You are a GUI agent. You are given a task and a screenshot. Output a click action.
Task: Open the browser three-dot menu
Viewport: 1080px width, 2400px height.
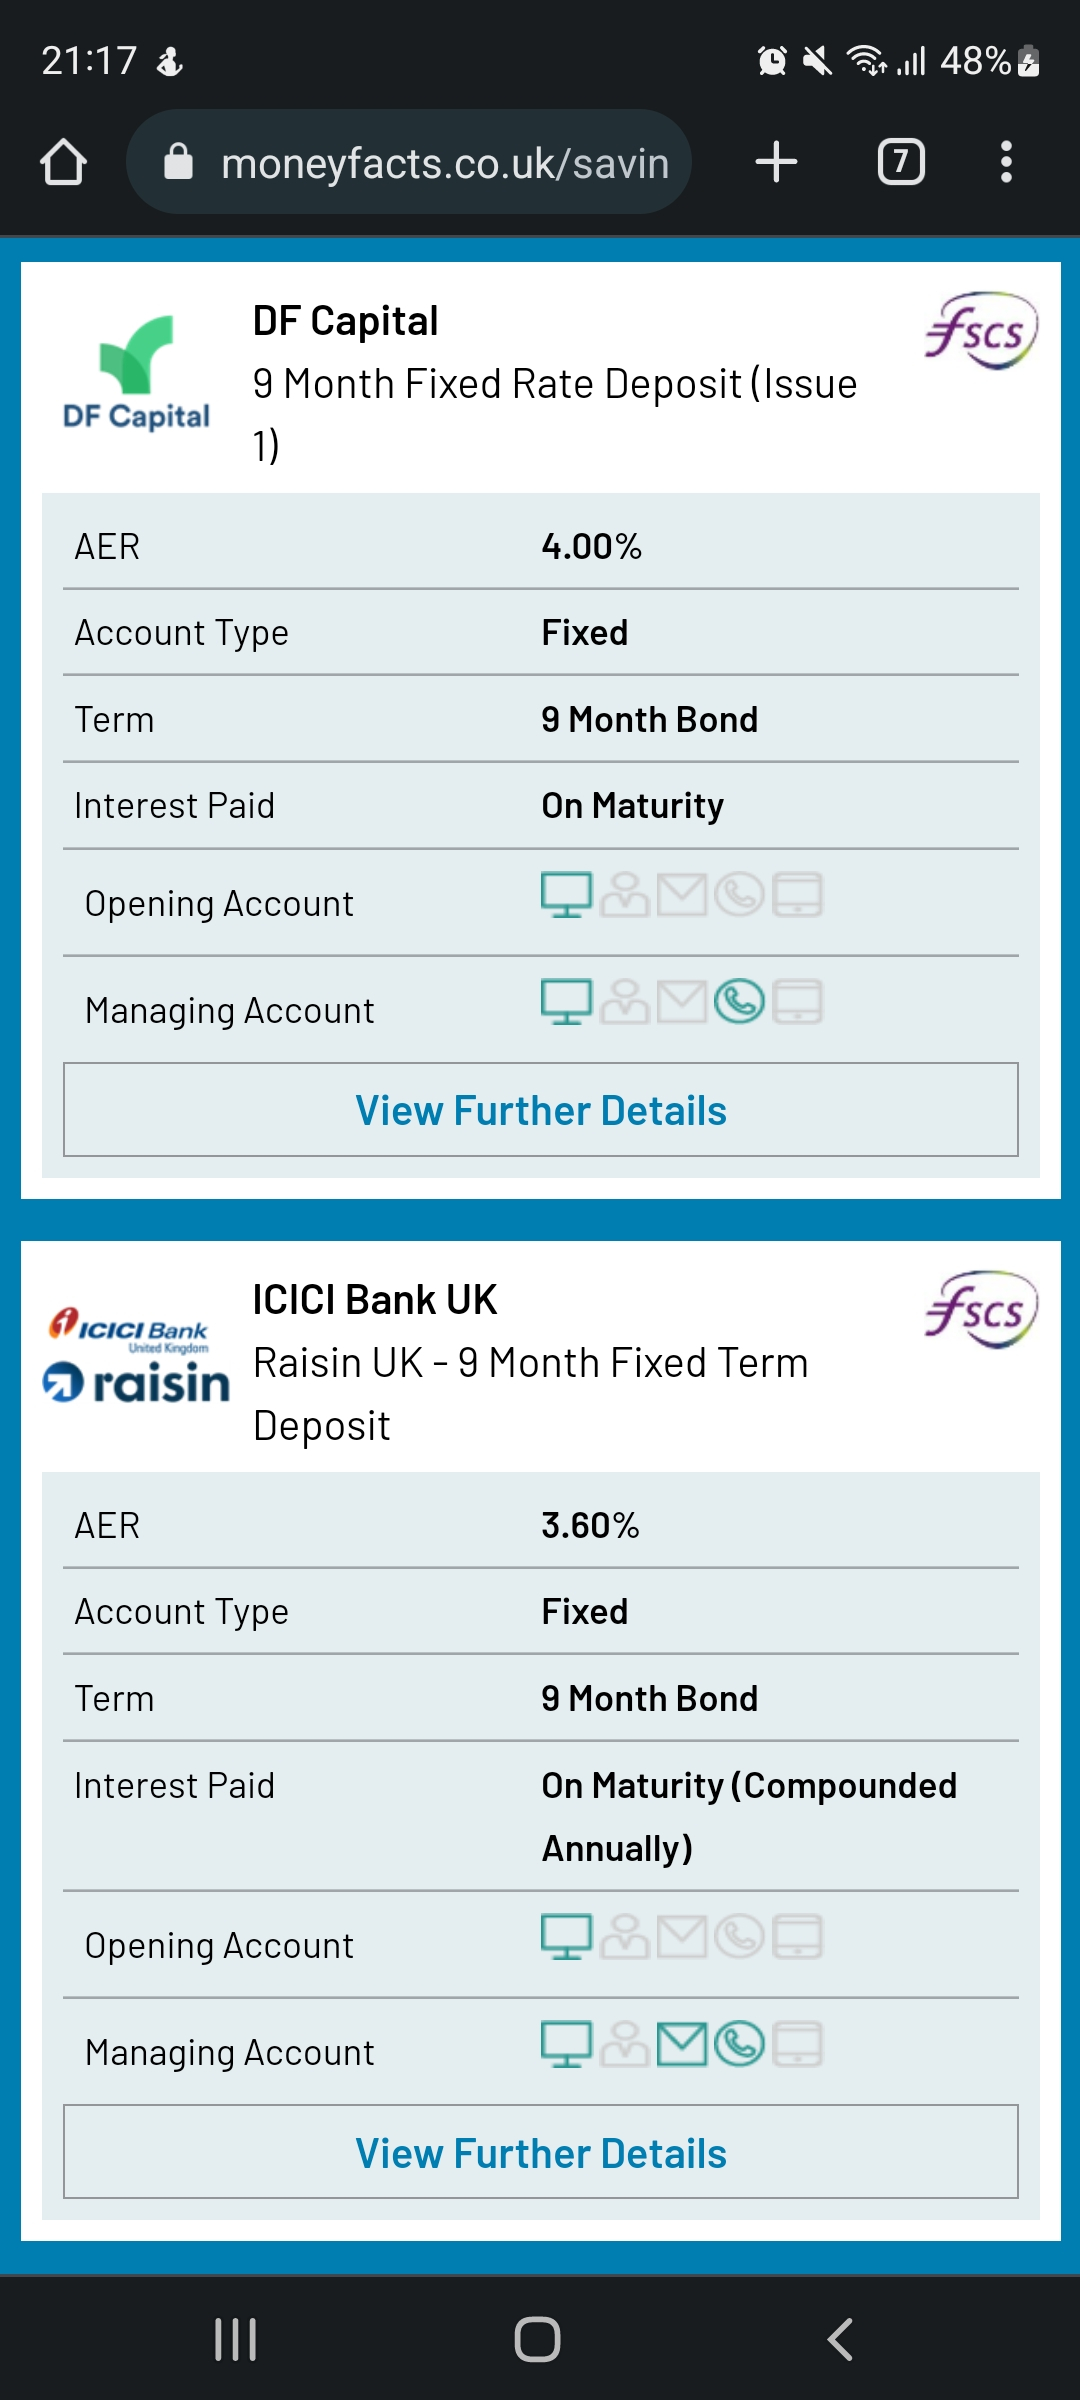(1006, 162)
